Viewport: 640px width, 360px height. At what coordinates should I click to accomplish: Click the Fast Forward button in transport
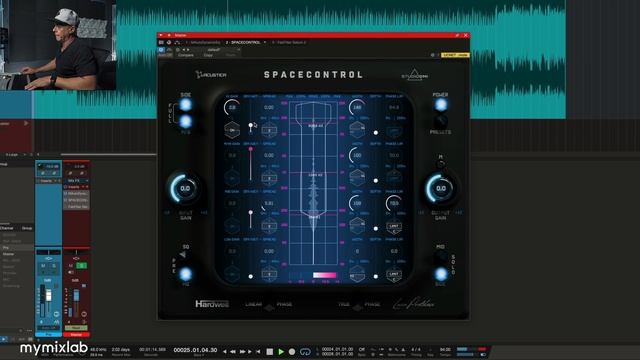[x=243, y=351]
